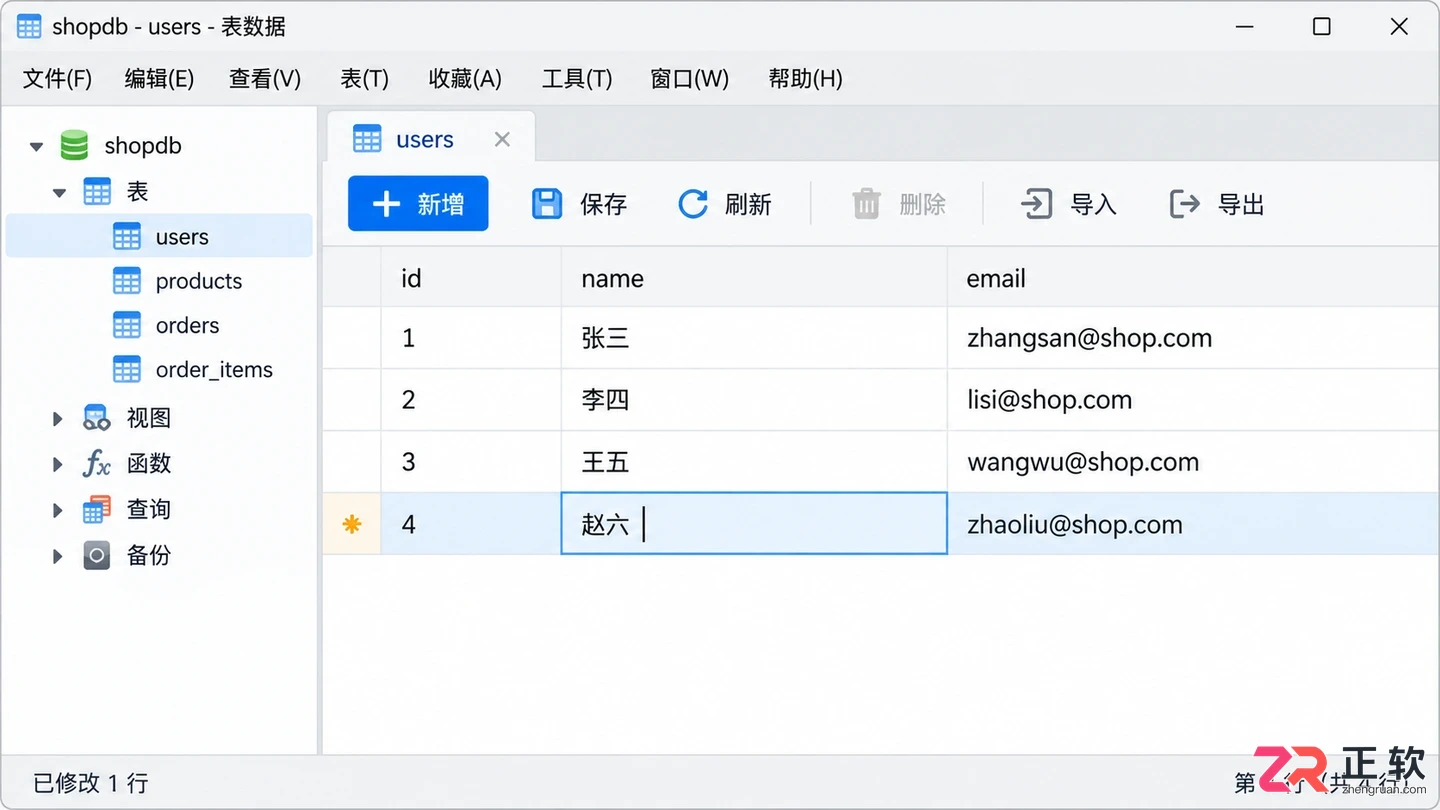Screen dimensions: 1440x810
Task: Click the 视图 views icon
Action: click(x=97, y=418)
